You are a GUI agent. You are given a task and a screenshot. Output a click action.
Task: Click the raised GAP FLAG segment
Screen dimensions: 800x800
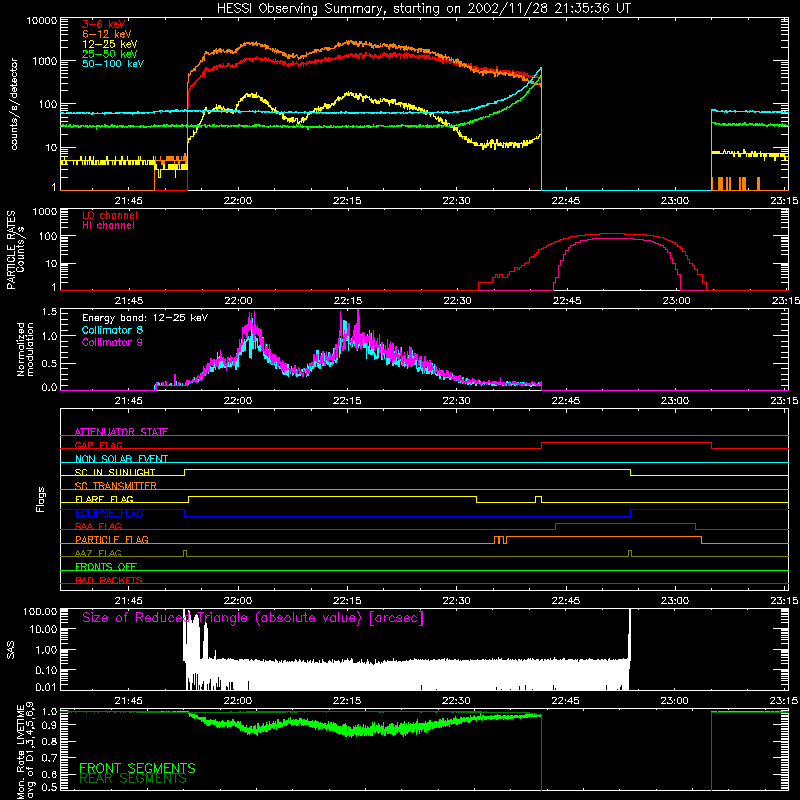[626, 443]
